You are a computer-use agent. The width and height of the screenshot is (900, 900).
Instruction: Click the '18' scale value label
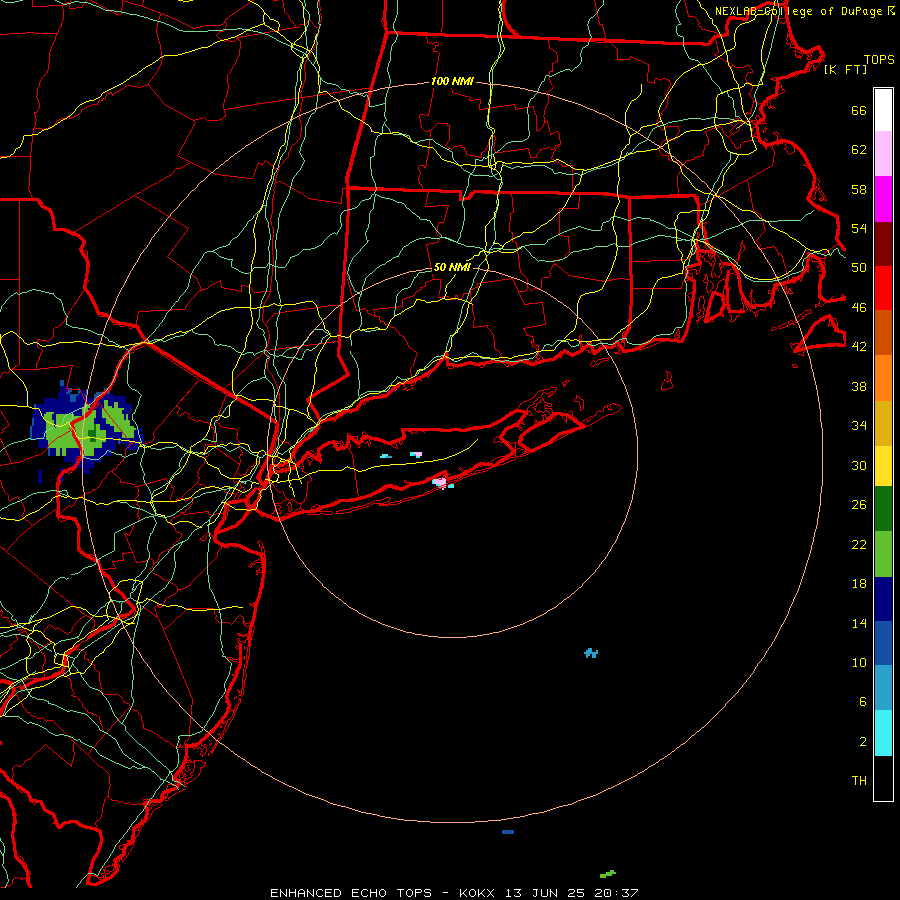coord(859,584)
